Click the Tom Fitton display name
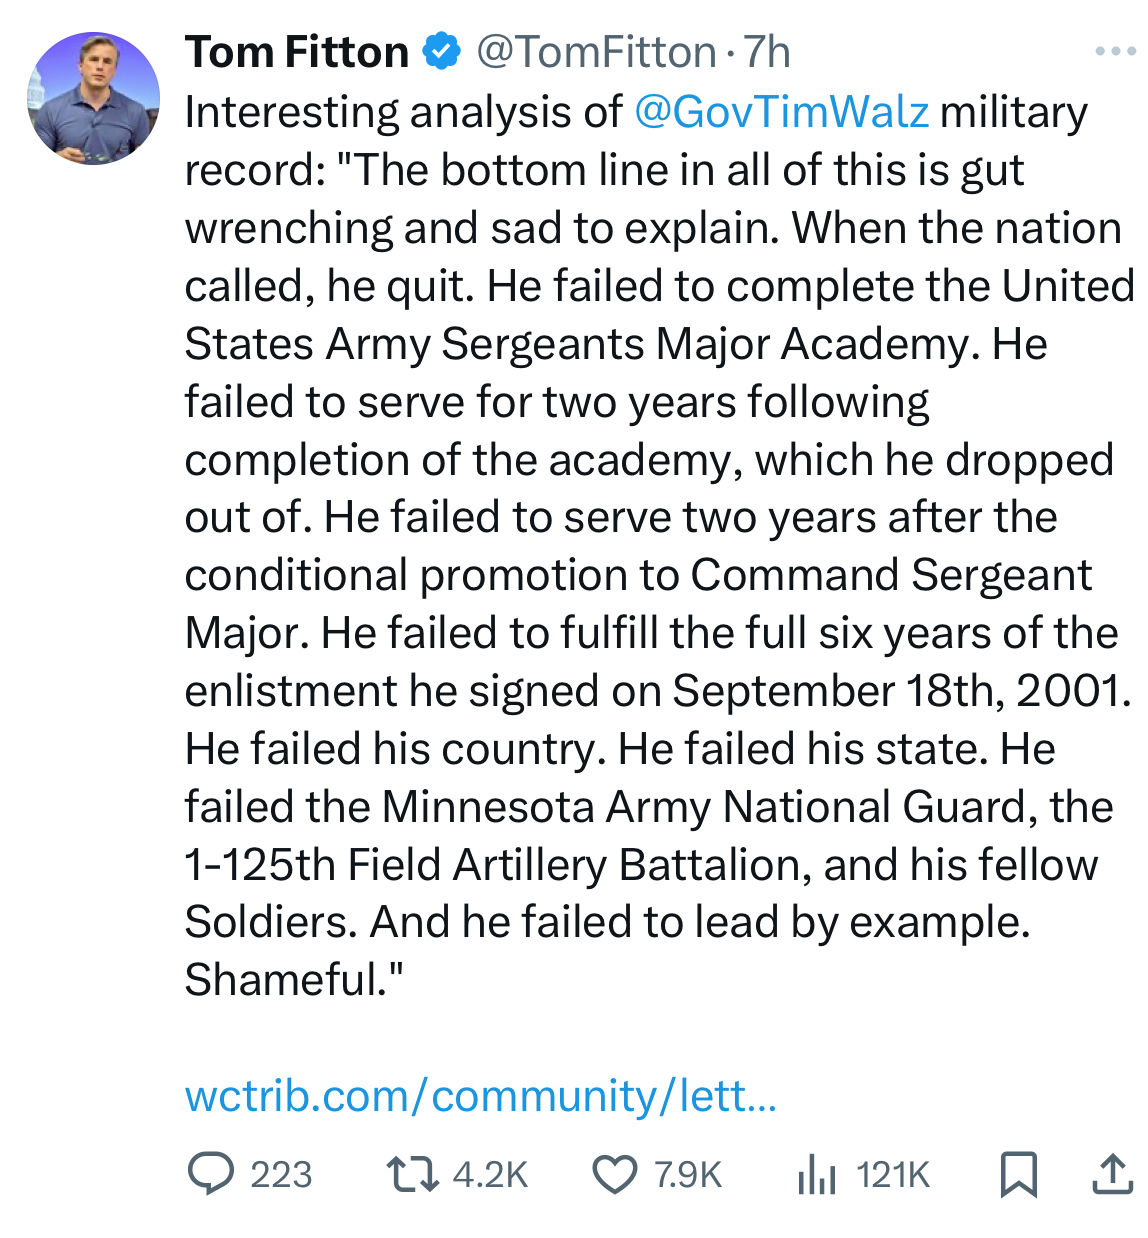This screenshot has height=1238, width=1148. (x=297, y=52)
